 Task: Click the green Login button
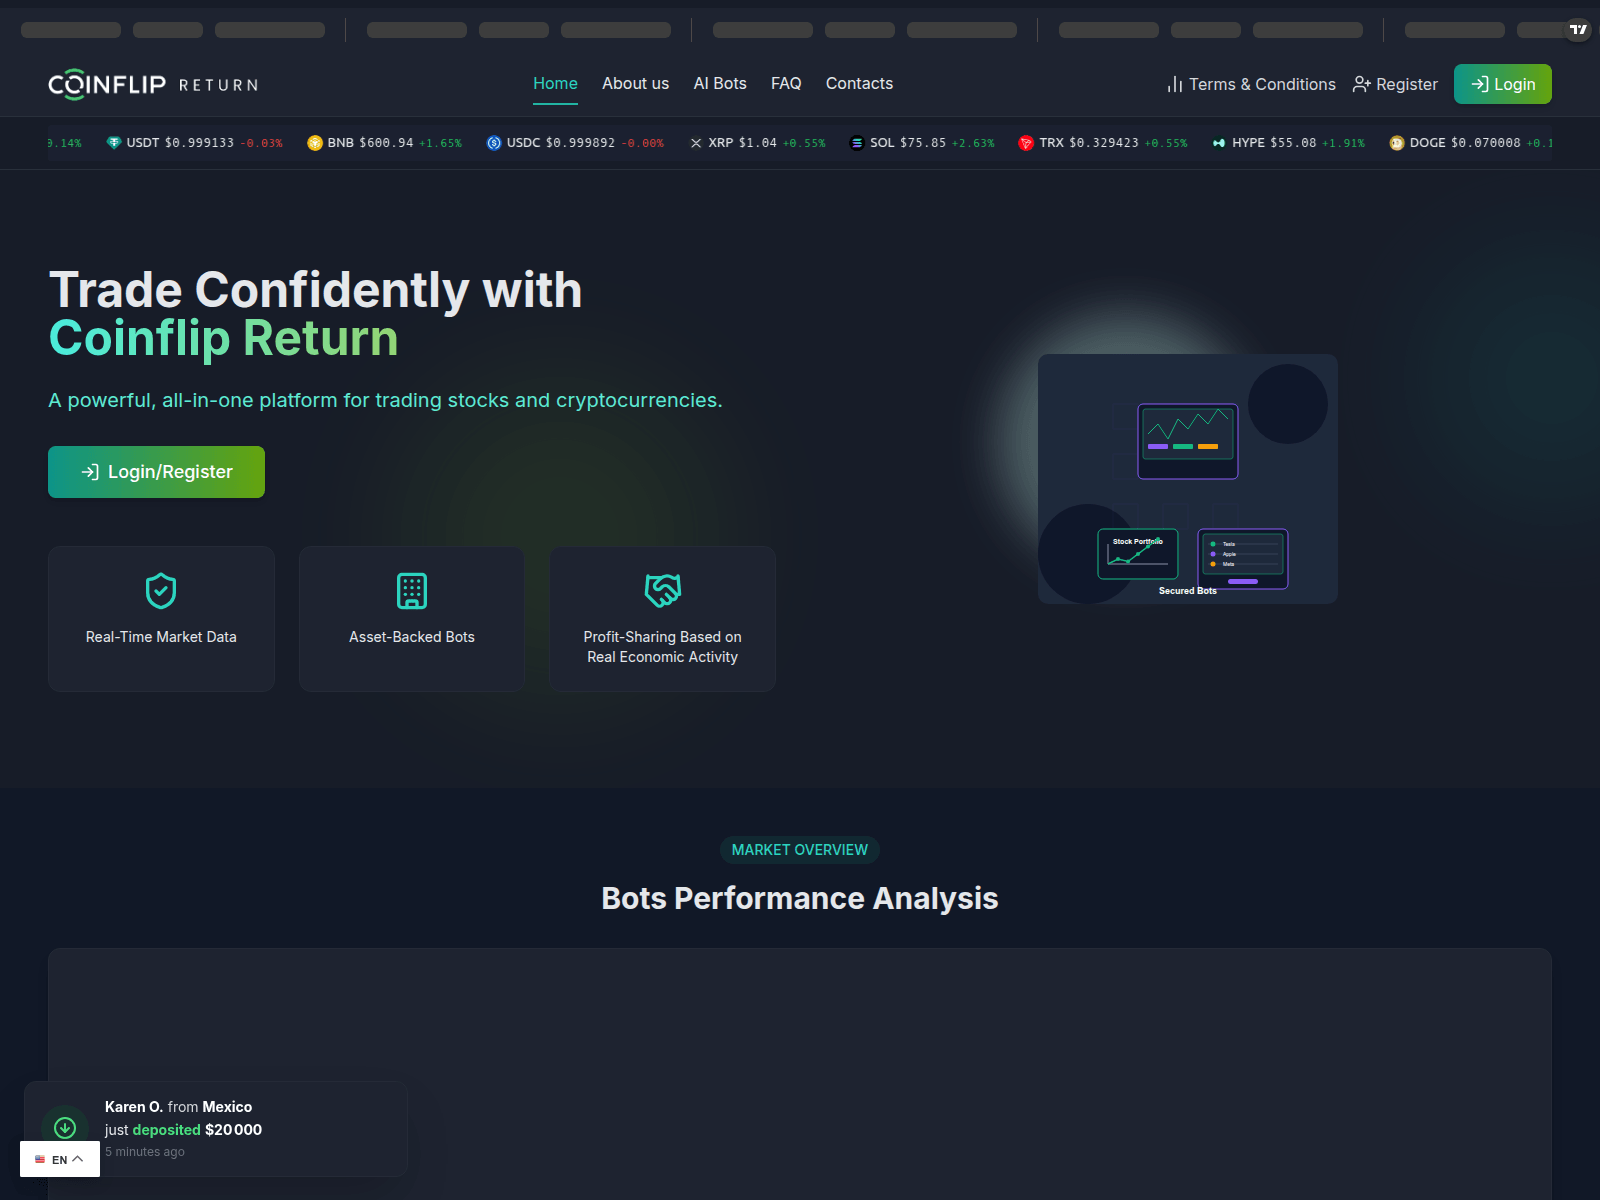click(x=1502, y=84)
